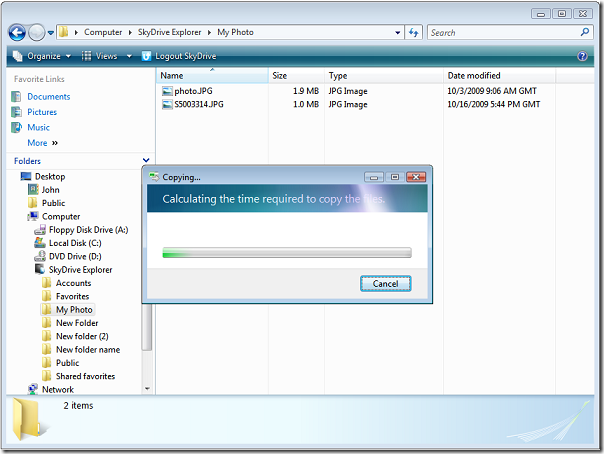This screenshot has height=454, width=604.
Task: Select SkyDrive Explorer in the address breadcrumb
Action: coord(169,32)
